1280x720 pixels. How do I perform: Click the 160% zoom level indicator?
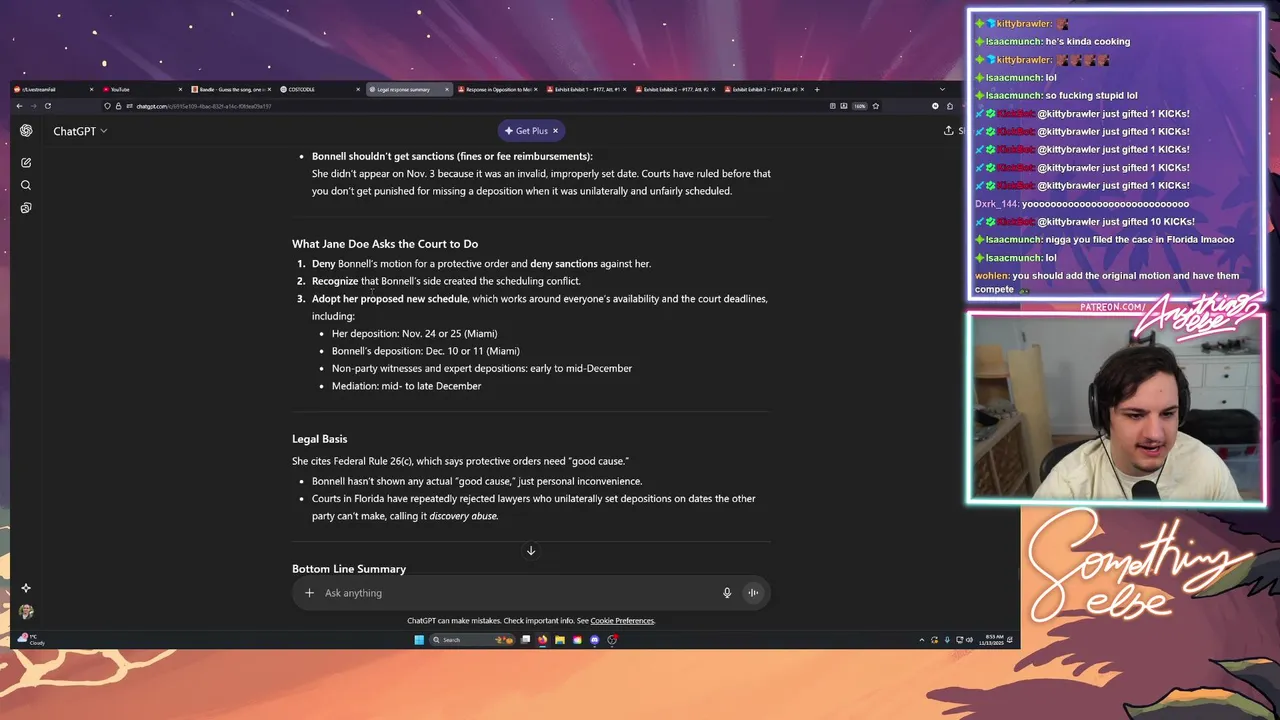pos(859,106)
